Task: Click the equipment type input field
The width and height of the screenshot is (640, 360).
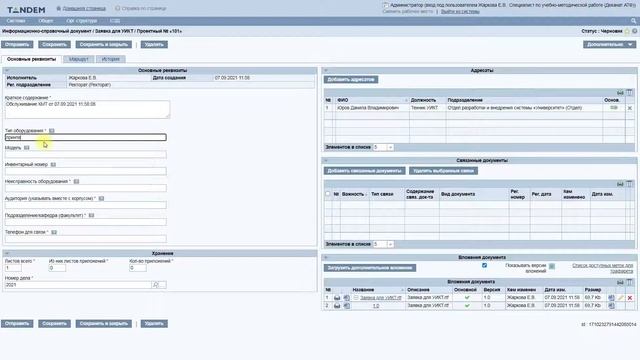Action: tap(86, 137)
